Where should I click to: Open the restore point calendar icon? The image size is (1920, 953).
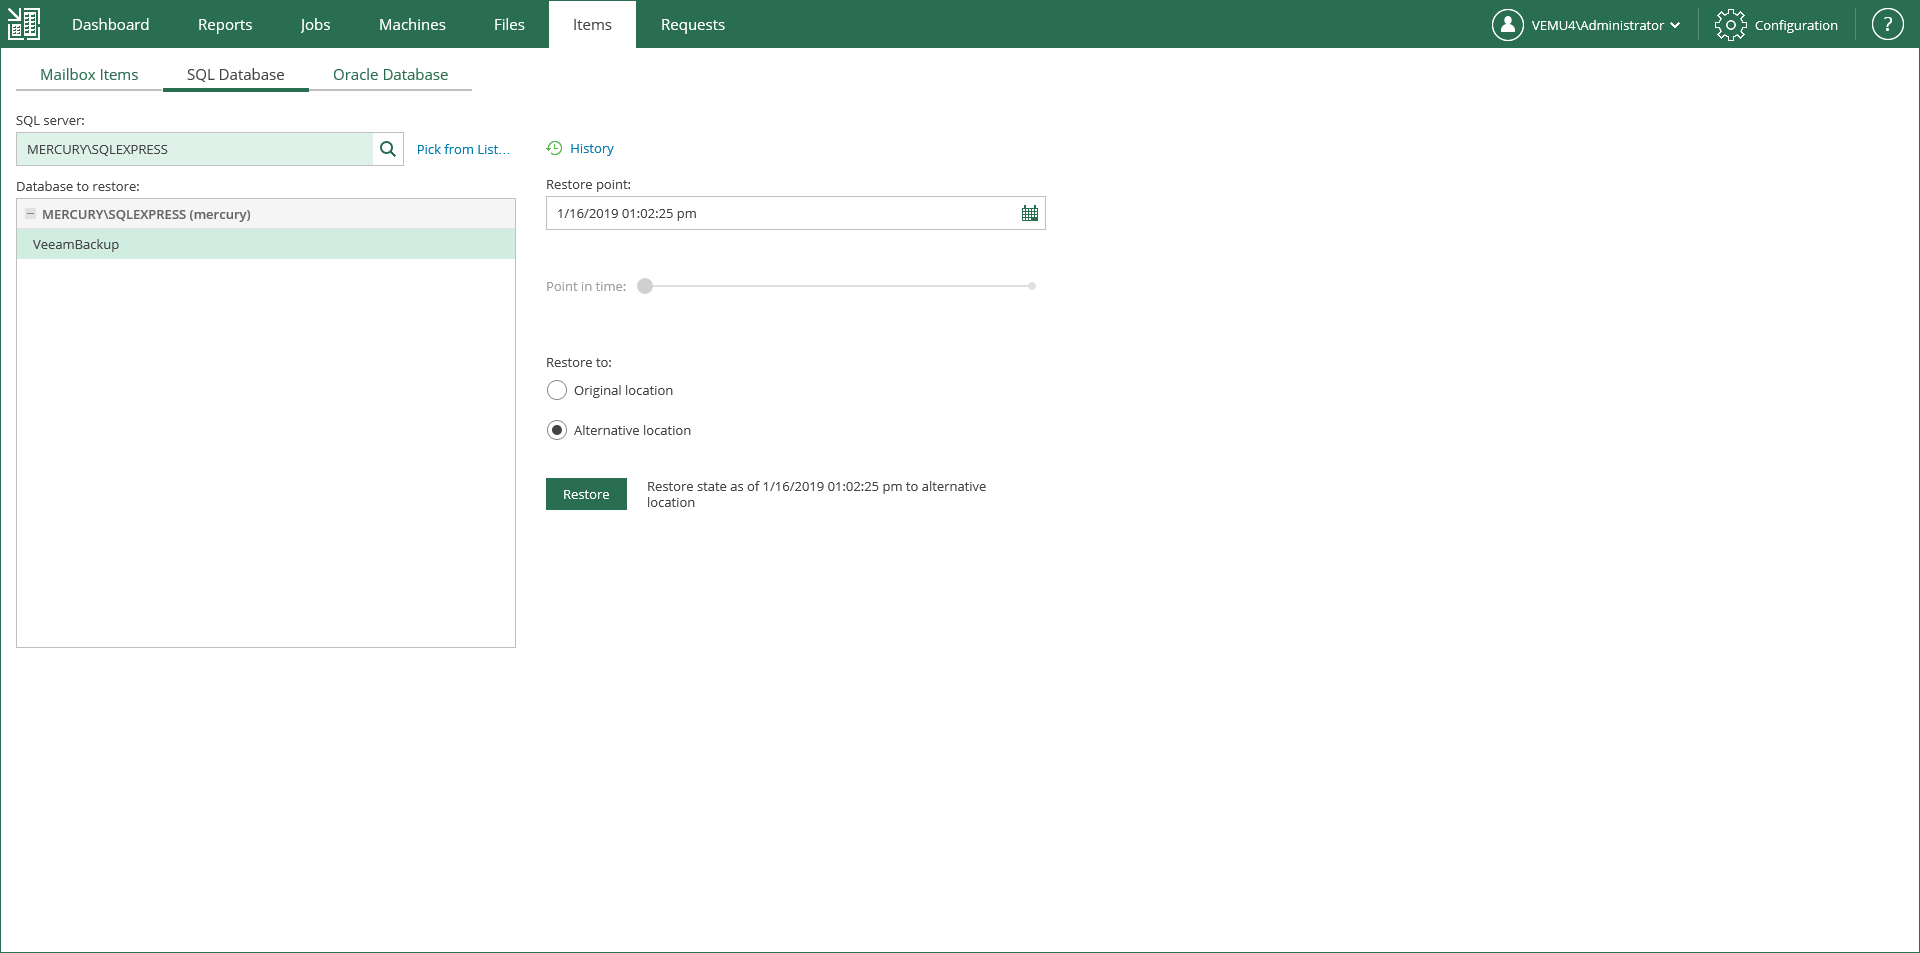pyautogui.click(x=1030, y=213)
